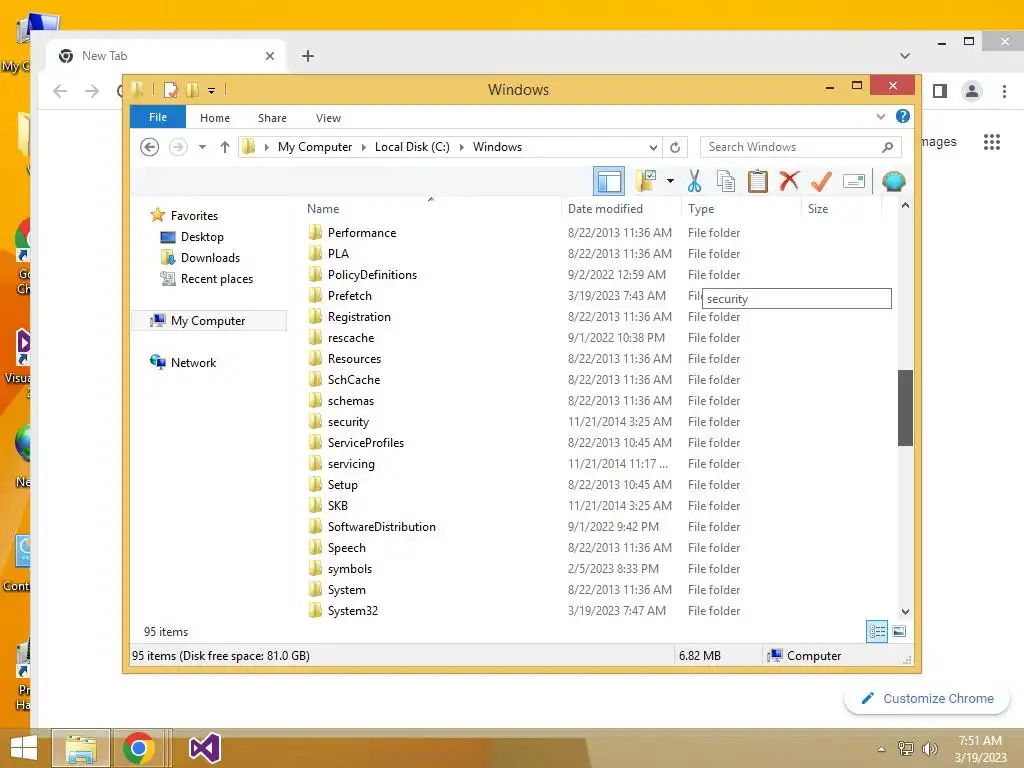Delete item using the red X icon

click(x=789, y=181)
